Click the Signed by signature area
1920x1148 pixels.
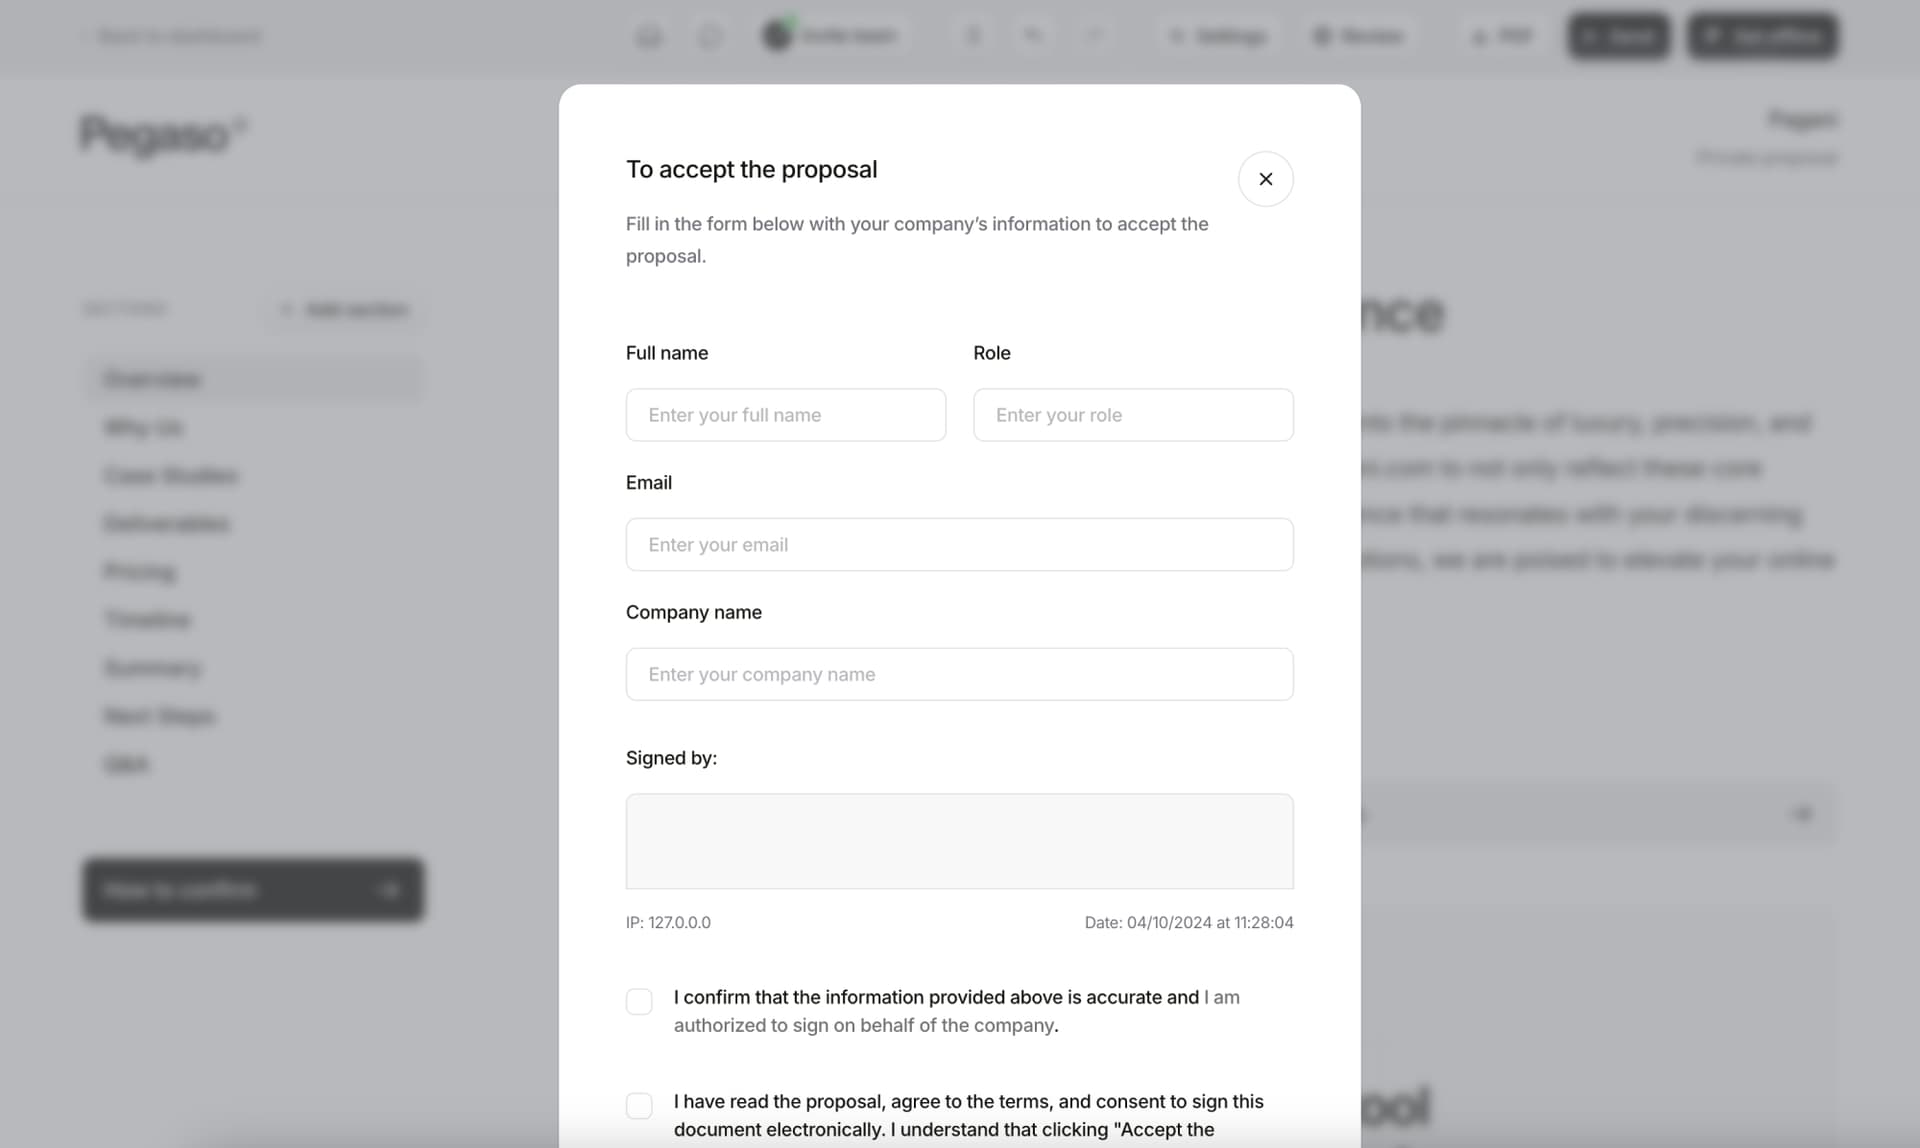[960, 841]
